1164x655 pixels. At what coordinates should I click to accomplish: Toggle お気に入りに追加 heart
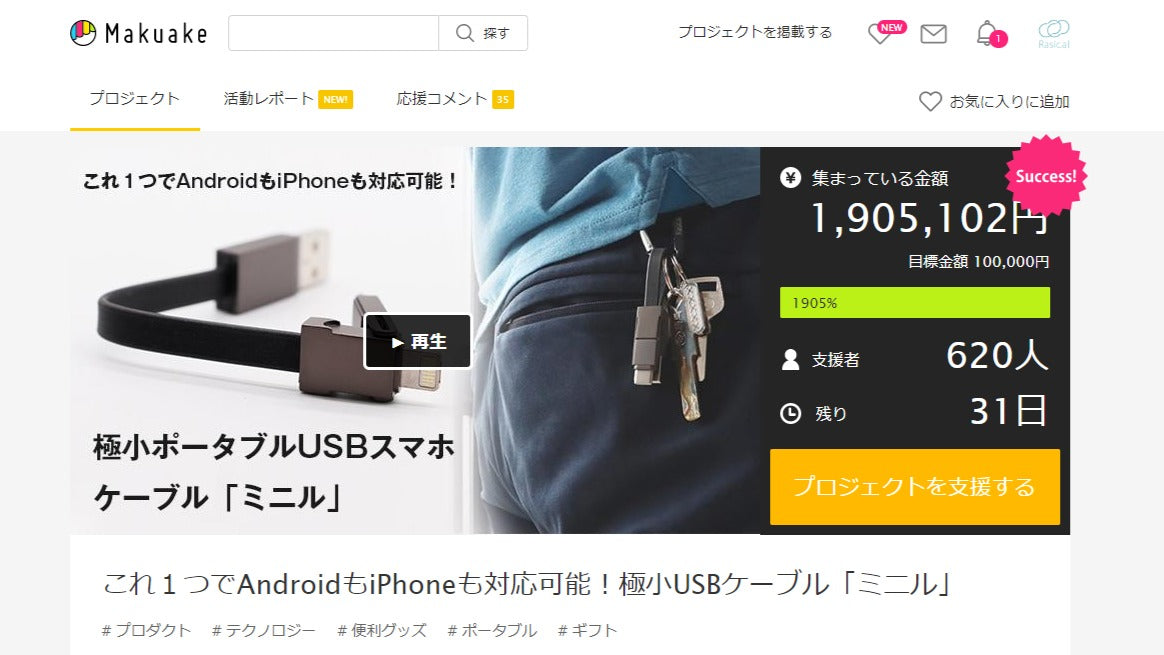point(994,102)
